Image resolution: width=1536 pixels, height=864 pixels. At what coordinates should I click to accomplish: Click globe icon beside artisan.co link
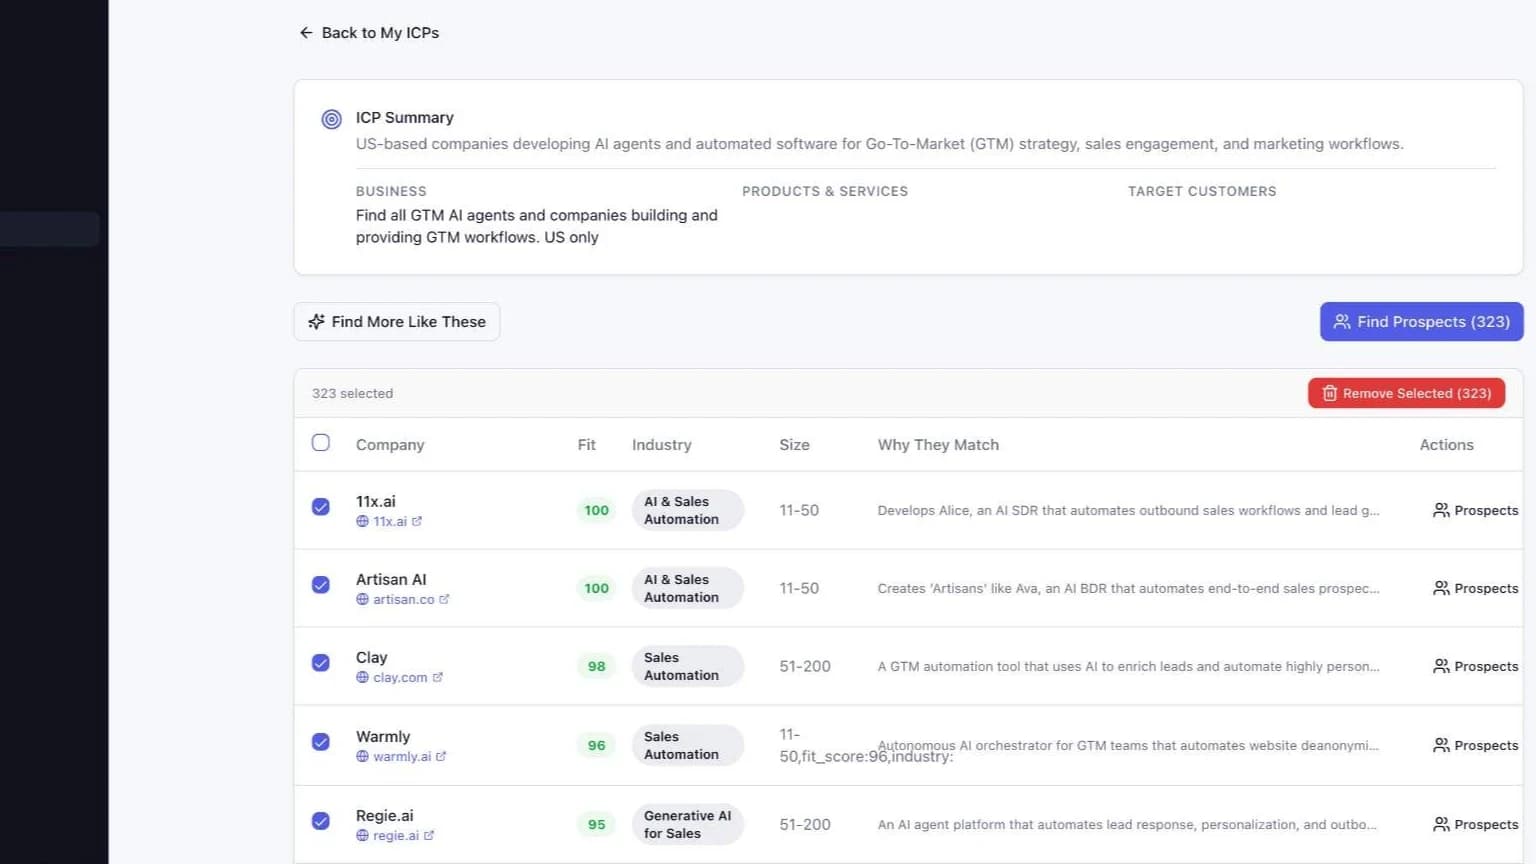[362, 599]
